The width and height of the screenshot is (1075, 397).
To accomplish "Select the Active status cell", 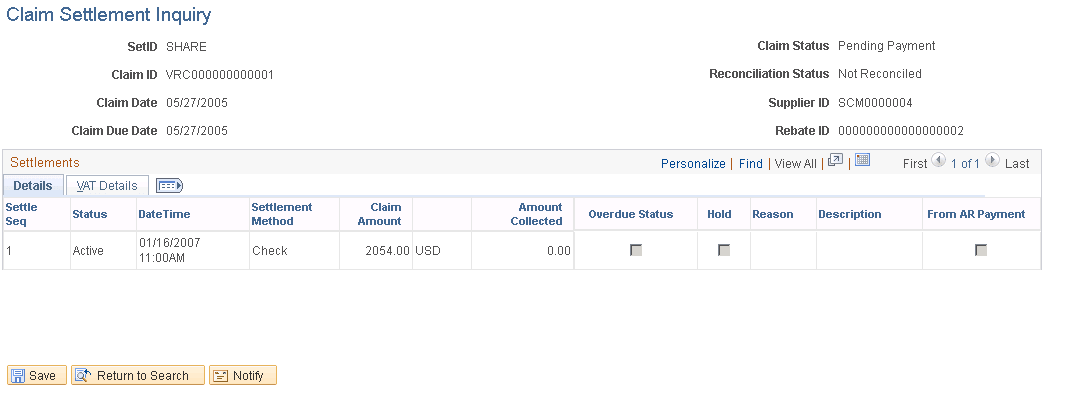I will (88, 251).
